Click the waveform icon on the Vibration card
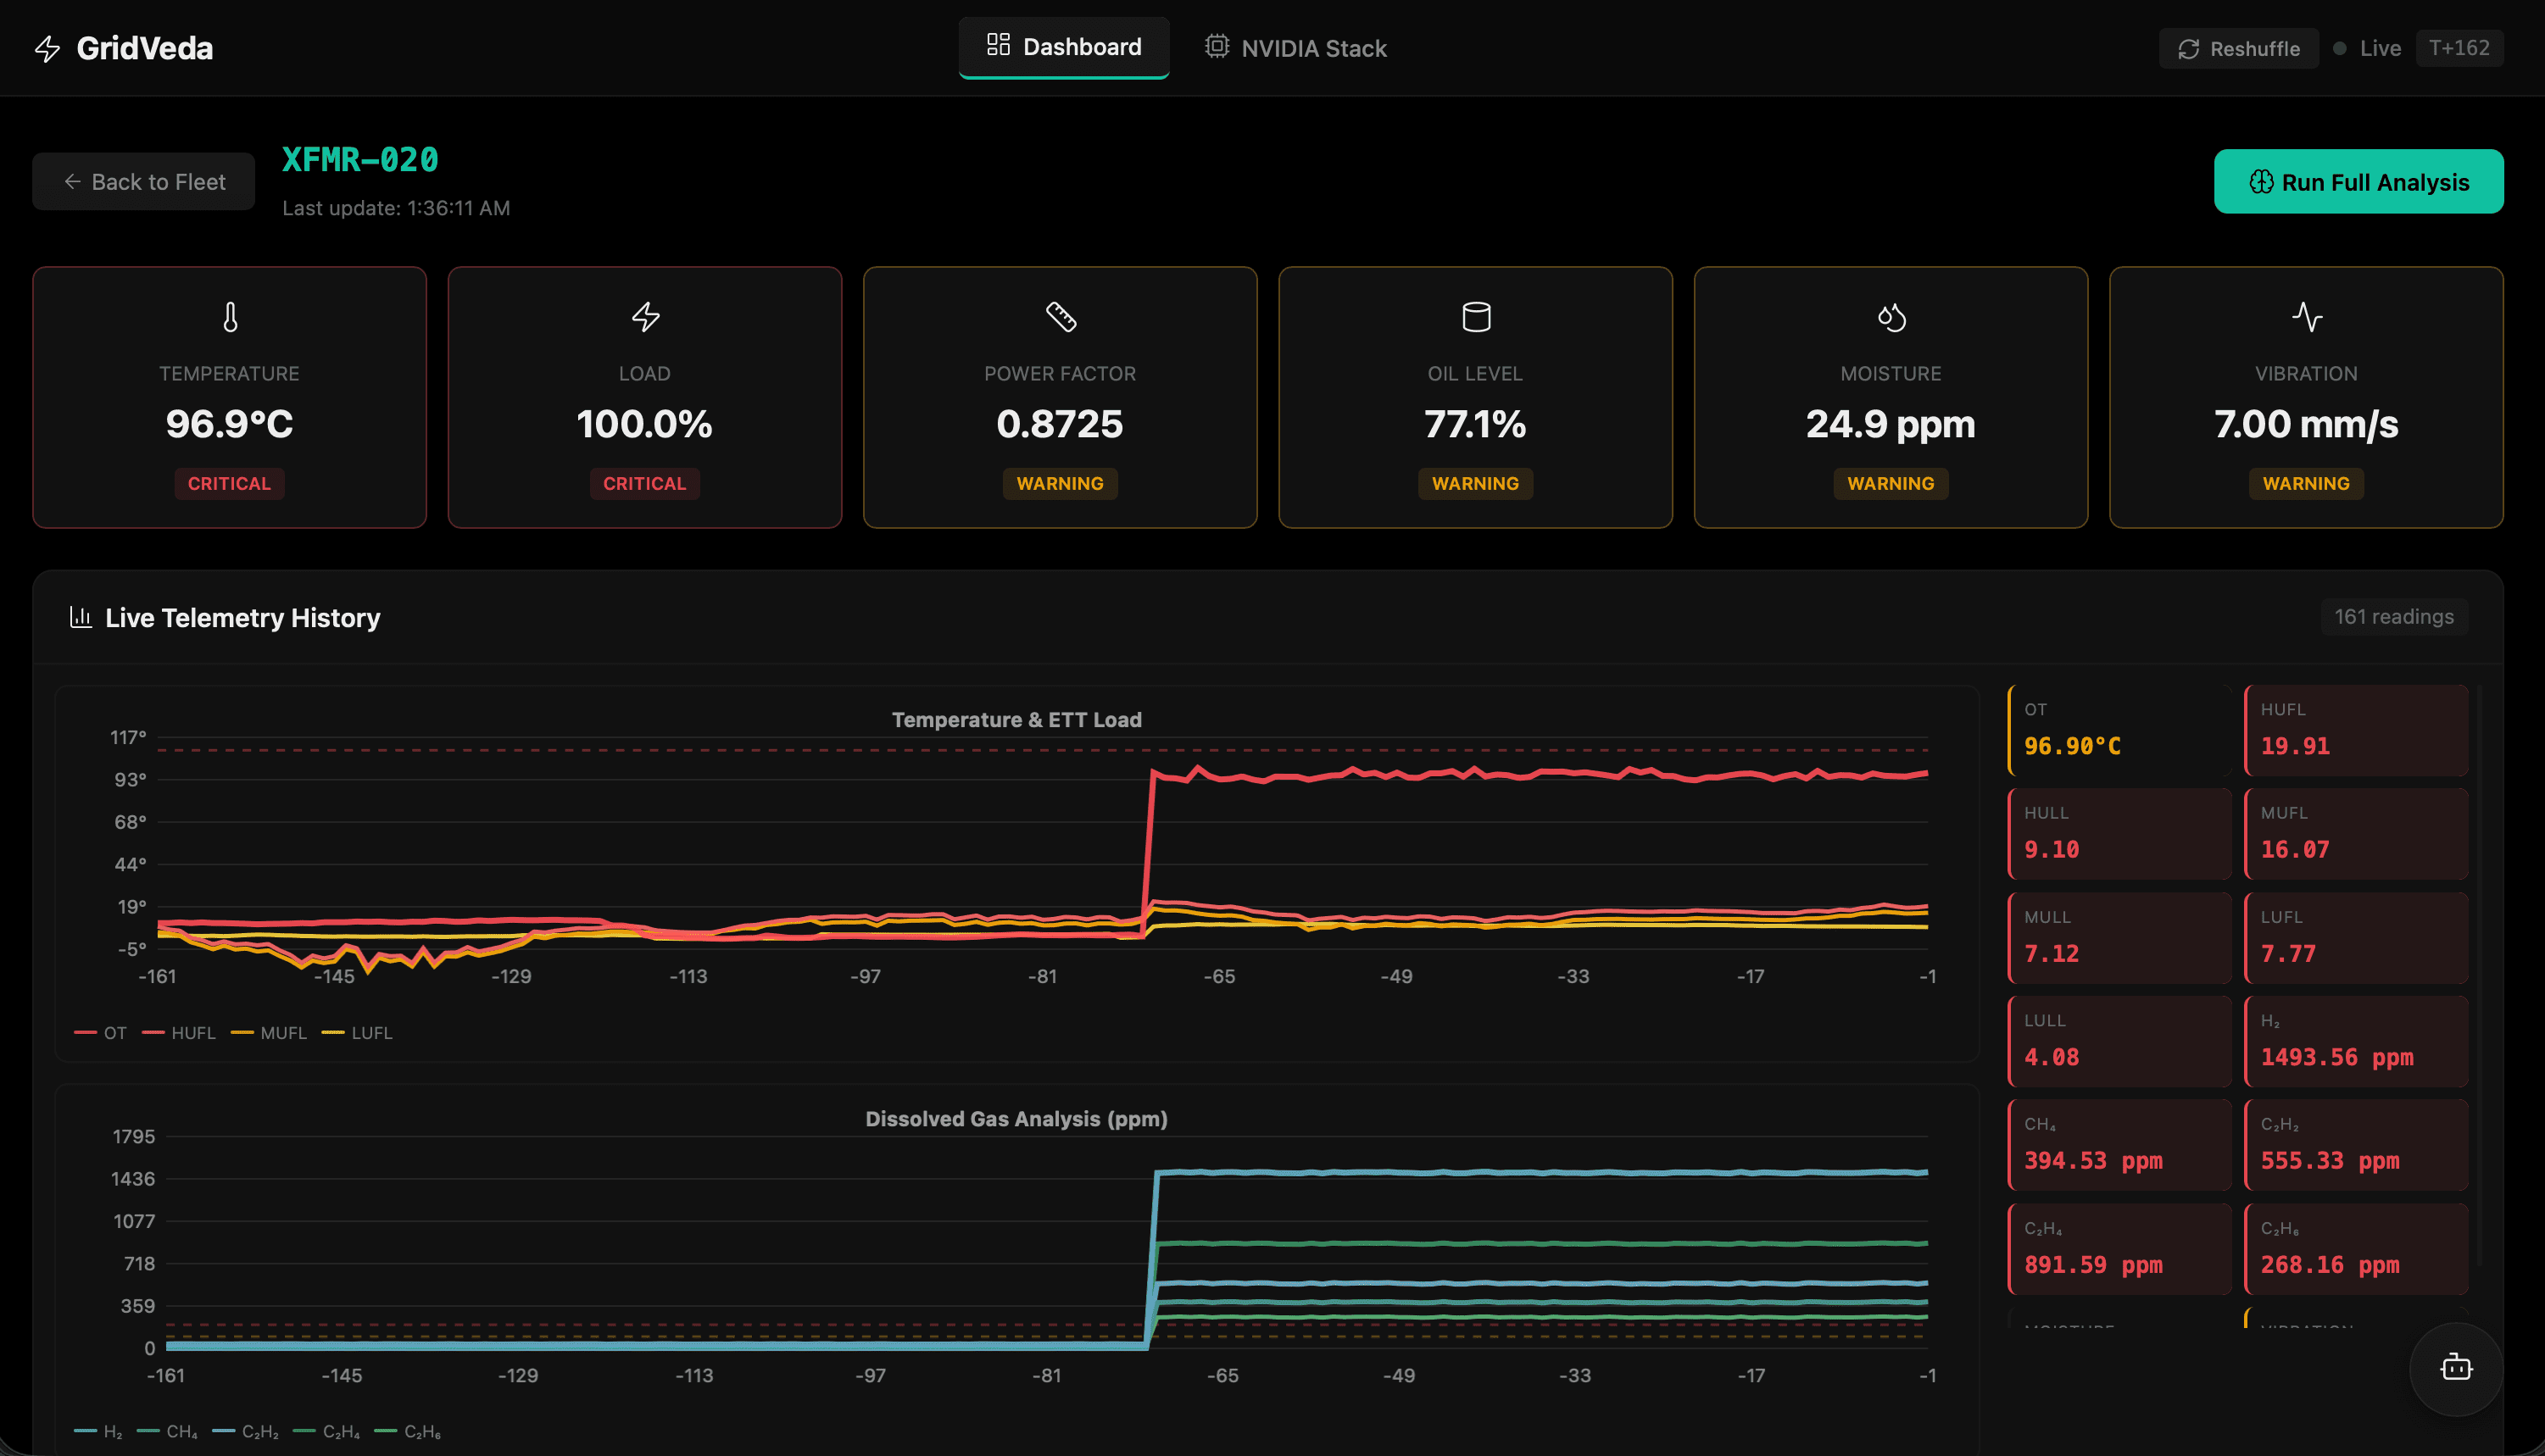The height and width of the screenshot is (1456, 2545). coord(2305,318)
